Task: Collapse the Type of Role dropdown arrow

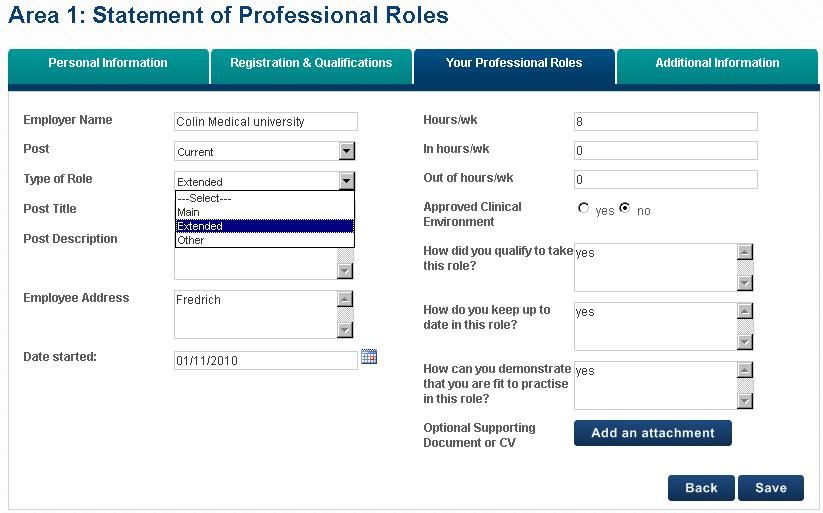Action: tap(346, 181)
